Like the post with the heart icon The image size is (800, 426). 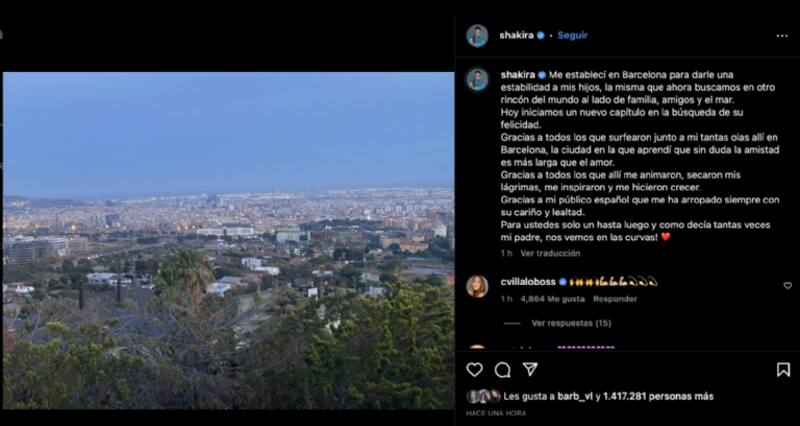pos(474,370)
